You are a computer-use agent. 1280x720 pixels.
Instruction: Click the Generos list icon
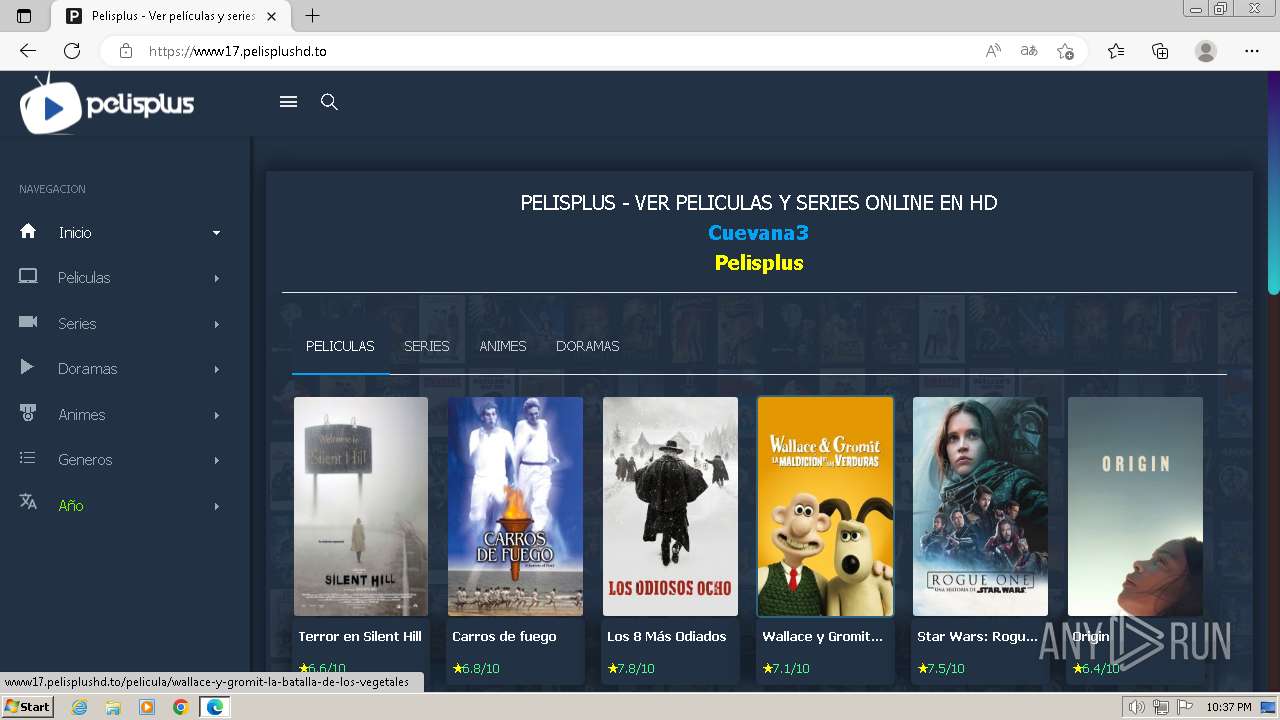28,458
